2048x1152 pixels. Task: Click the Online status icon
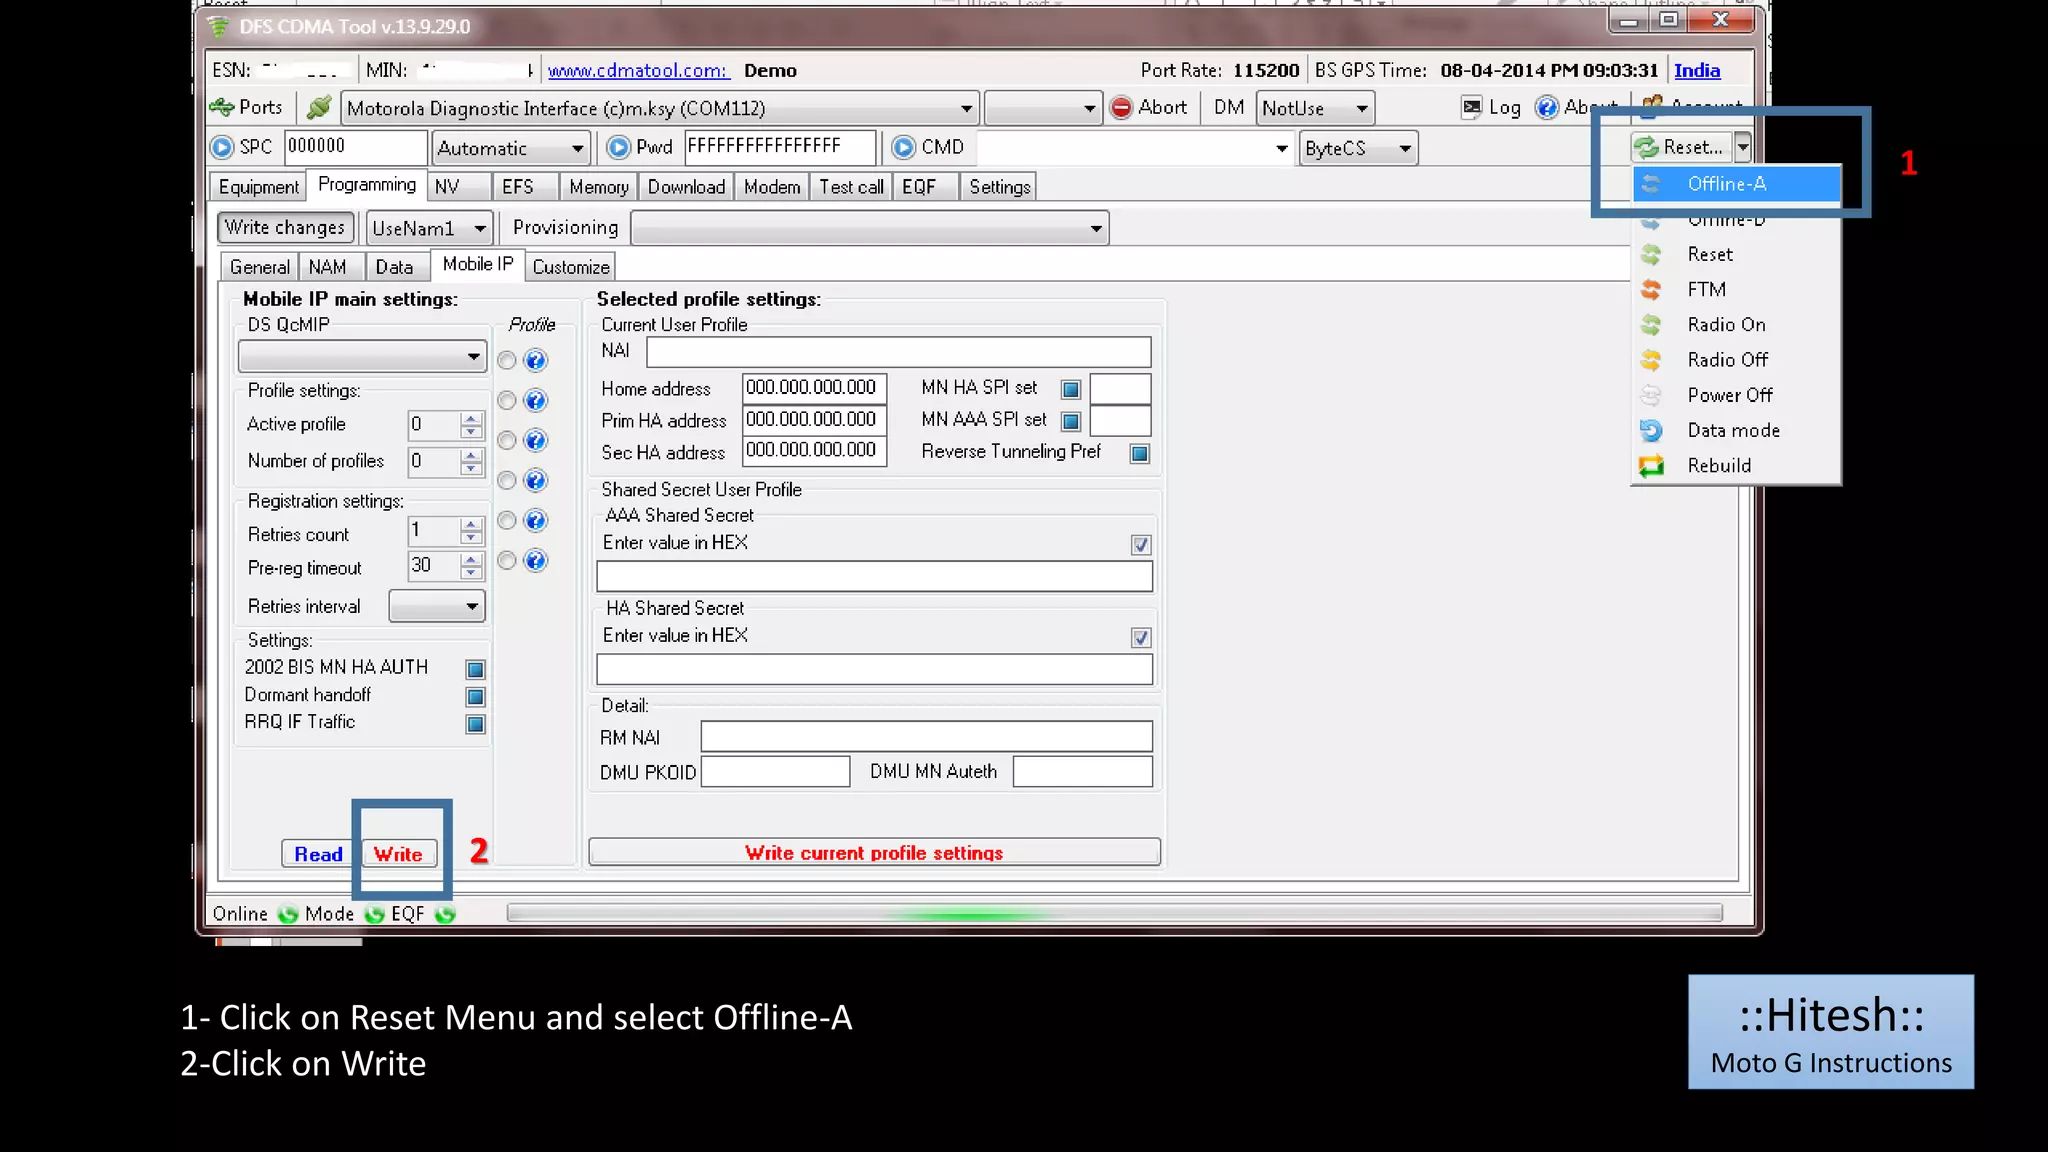coord(288,914)
